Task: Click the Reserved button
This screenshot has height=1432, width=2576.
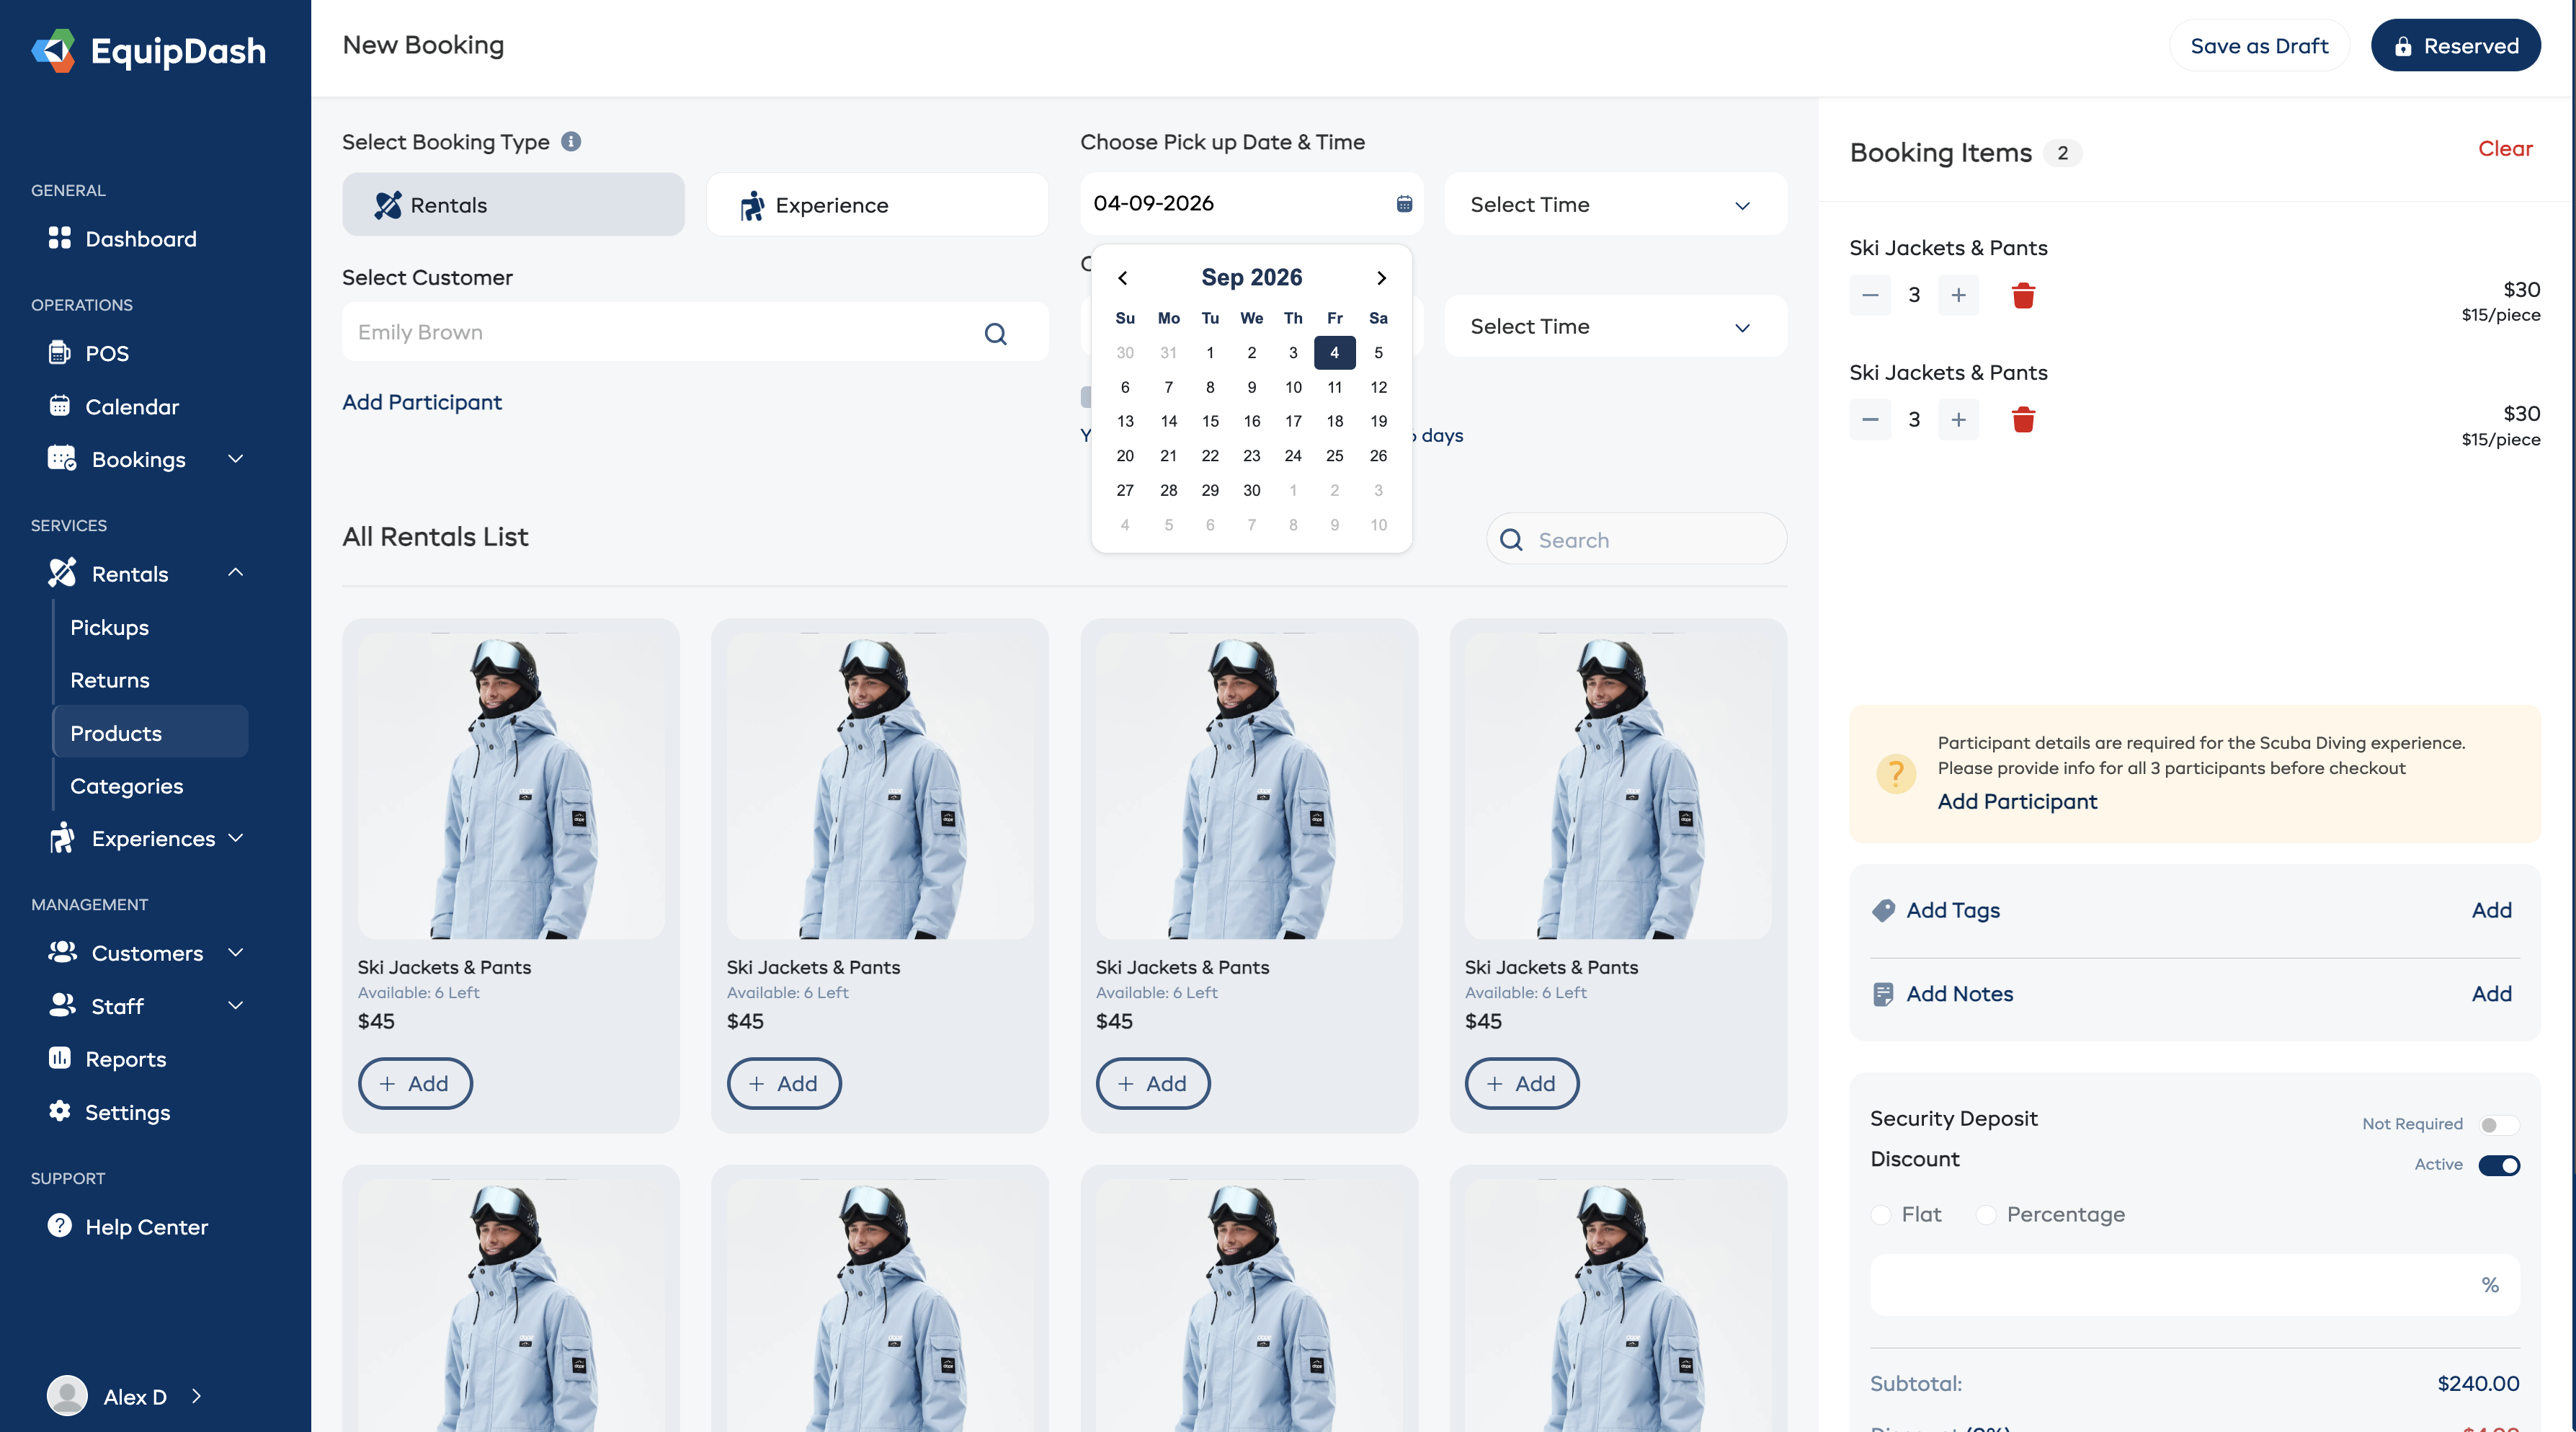Action: pos(2455,46)
